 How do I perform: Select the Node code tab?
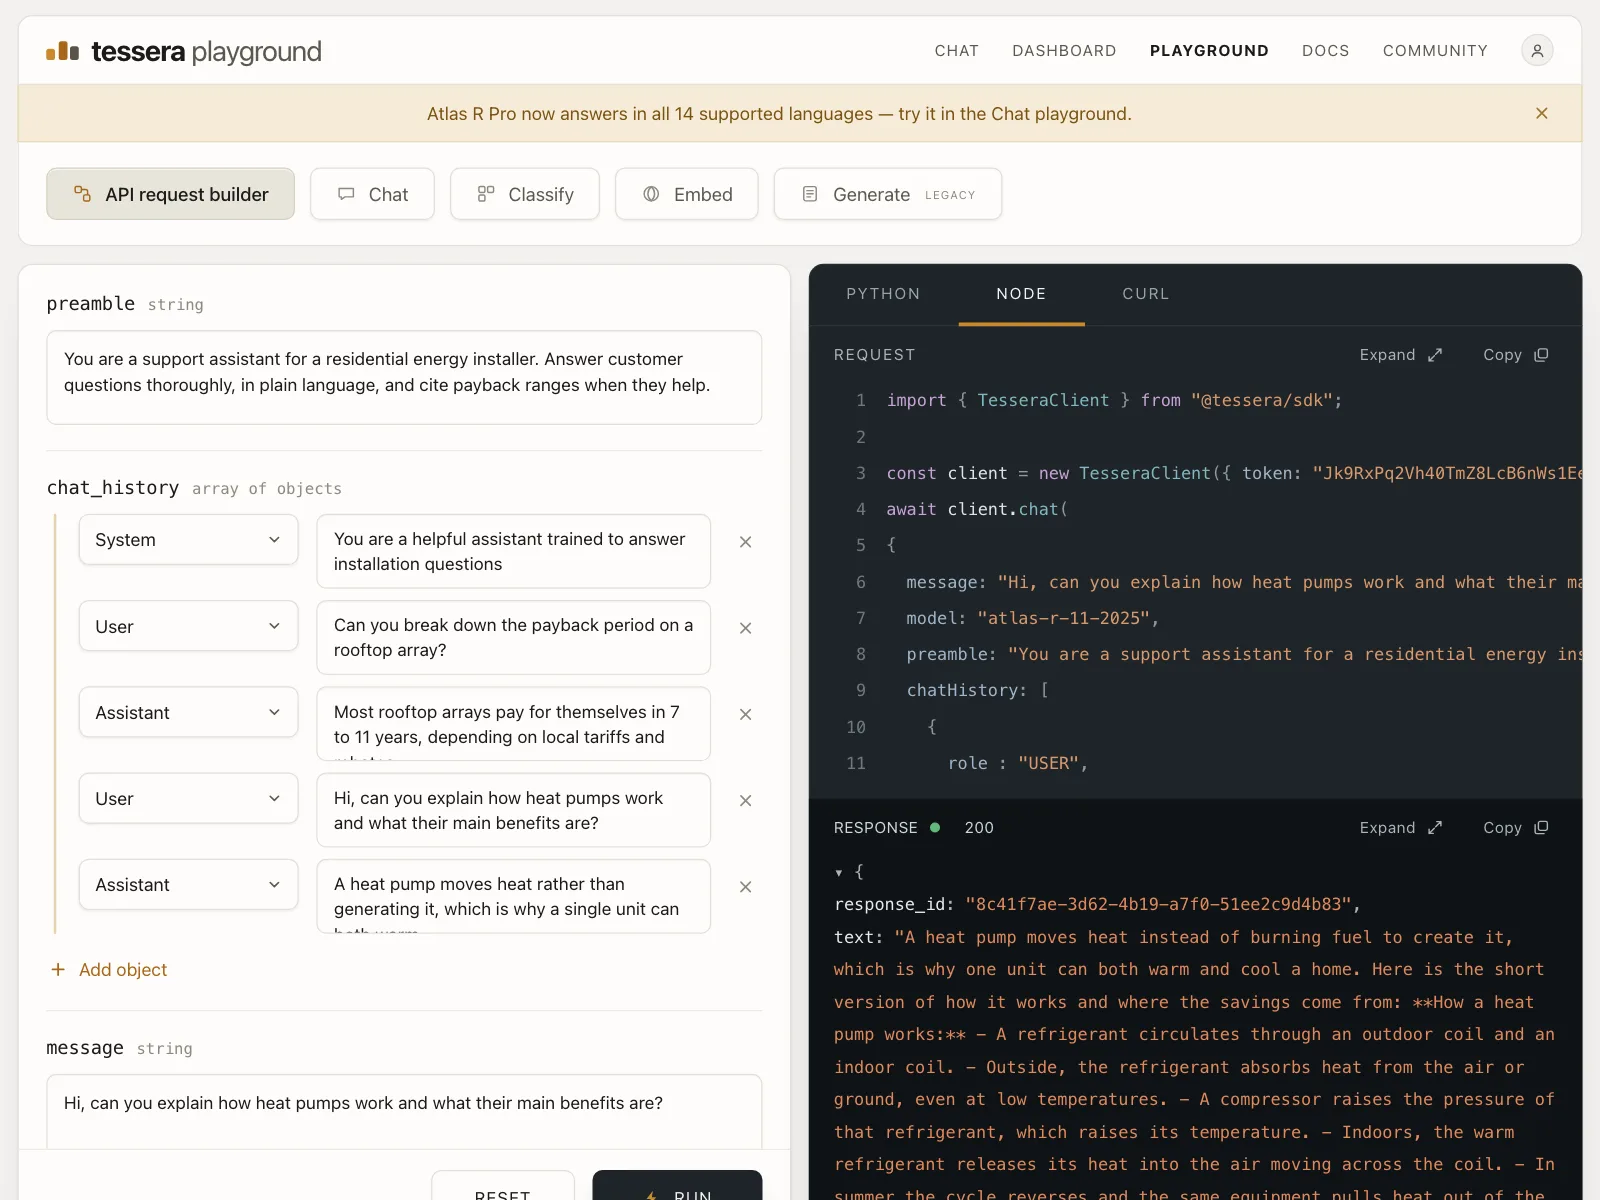coord(1021,294)
